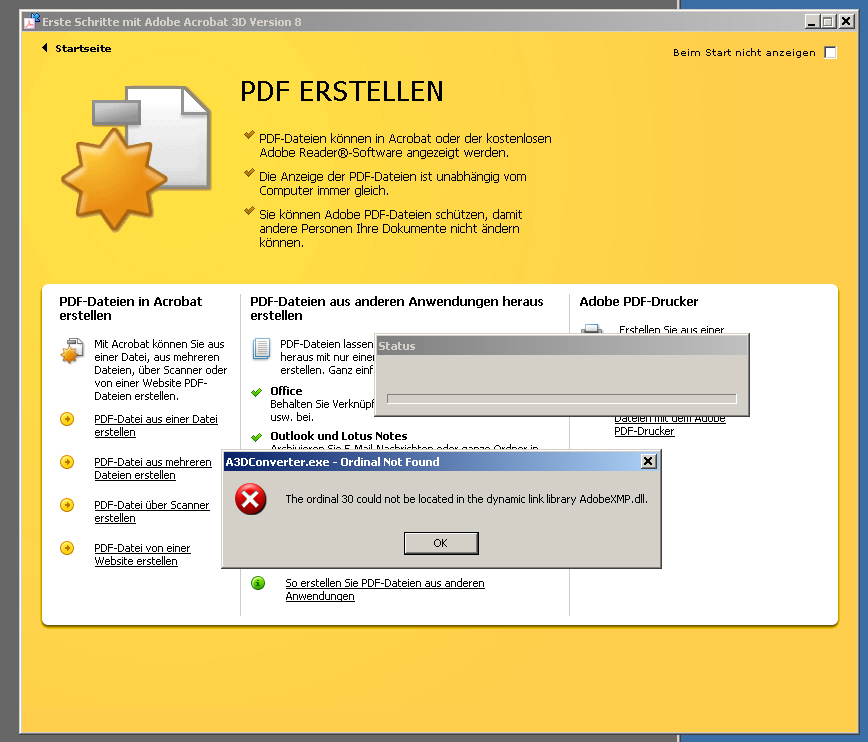Close the A3DConverter.exe error dialog
The width and height of the screenshot is (868, 742).
[648, 461]
